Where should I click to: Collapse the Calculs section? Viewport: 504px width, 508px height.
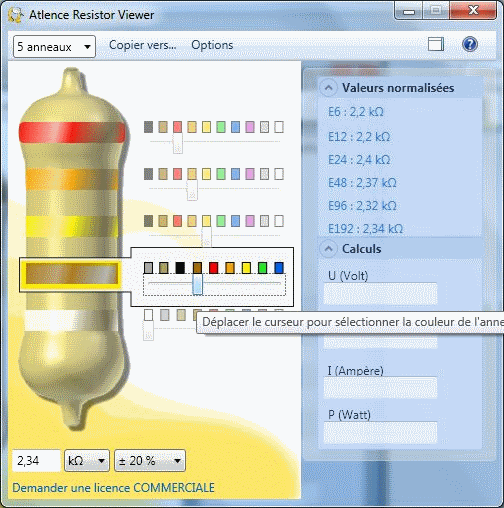[329, 249]
